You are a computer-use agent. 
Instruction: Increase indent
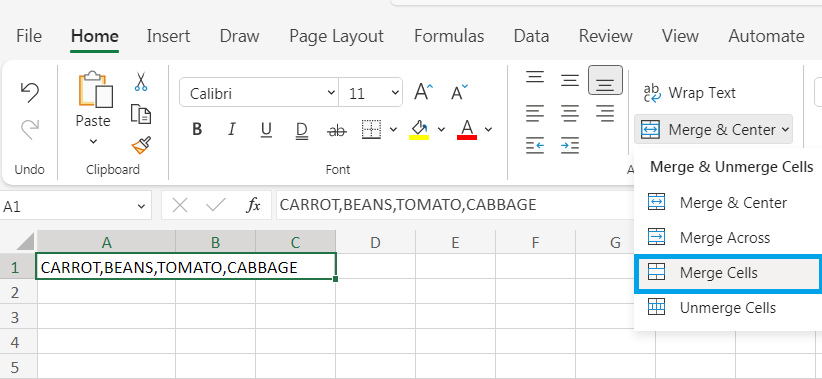pos(570,145)
